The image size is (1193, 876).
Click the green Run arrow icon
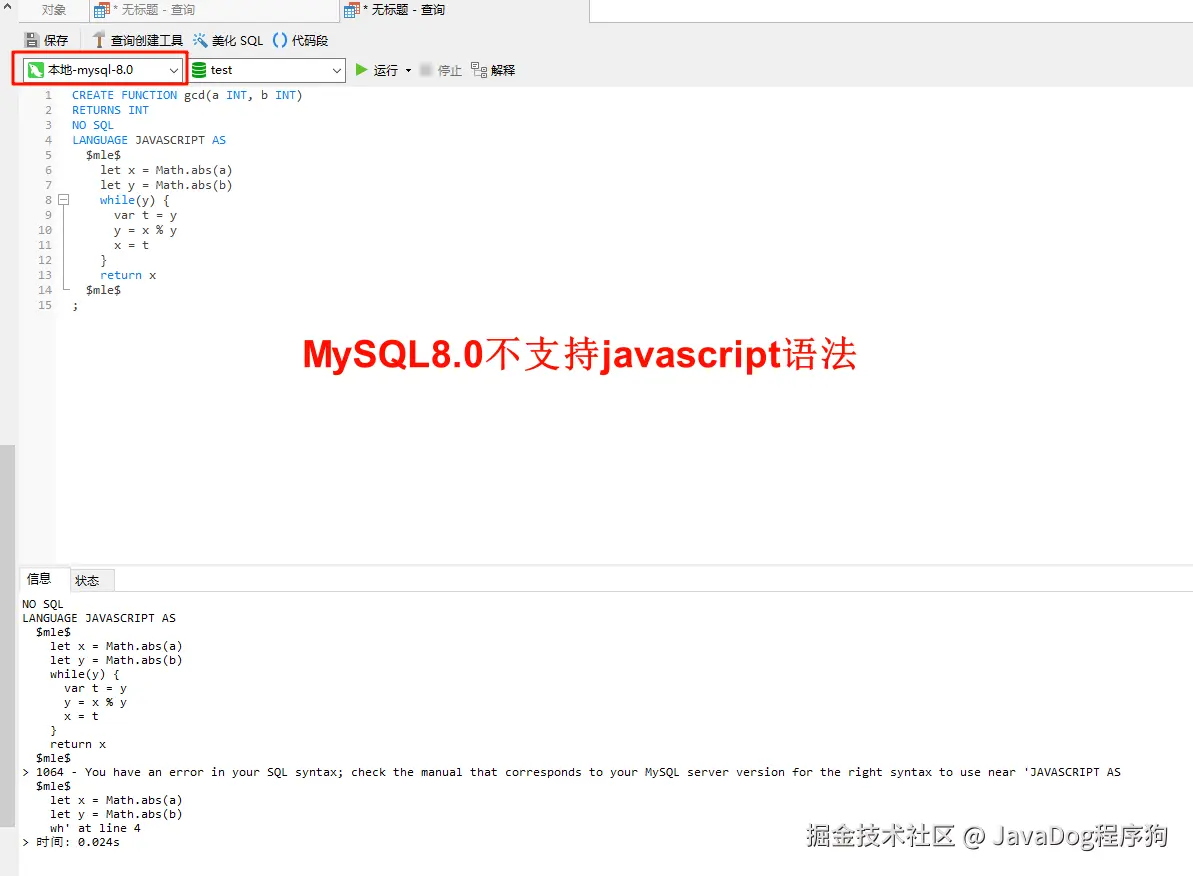pyautogui.click(x=361, y=70)
